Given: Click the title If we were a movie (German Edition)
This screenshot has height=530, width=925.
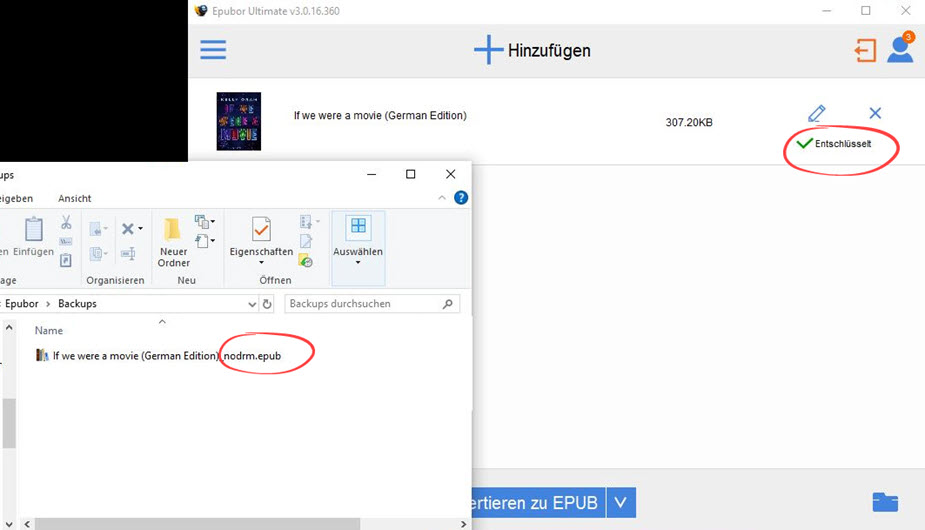Looking at the screenshot, I should pos(380,116).
